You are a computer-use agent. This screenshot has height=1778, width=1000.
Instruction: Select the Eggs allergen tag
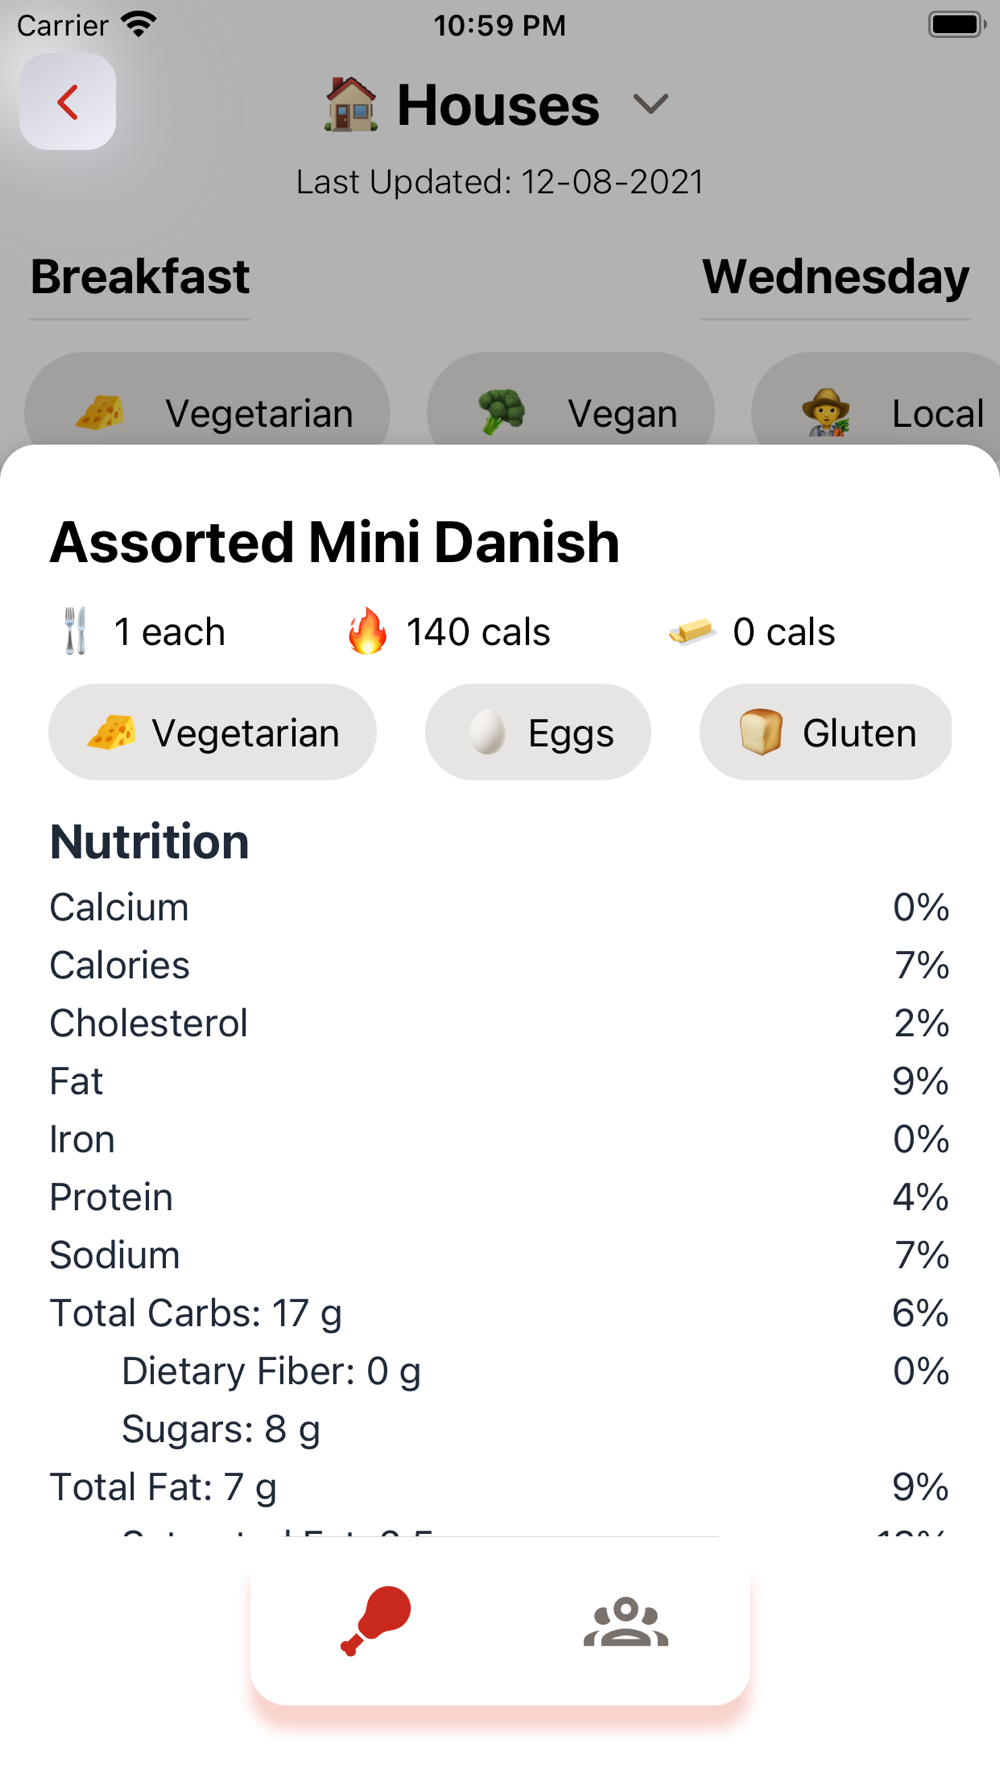tap(538, 733)
